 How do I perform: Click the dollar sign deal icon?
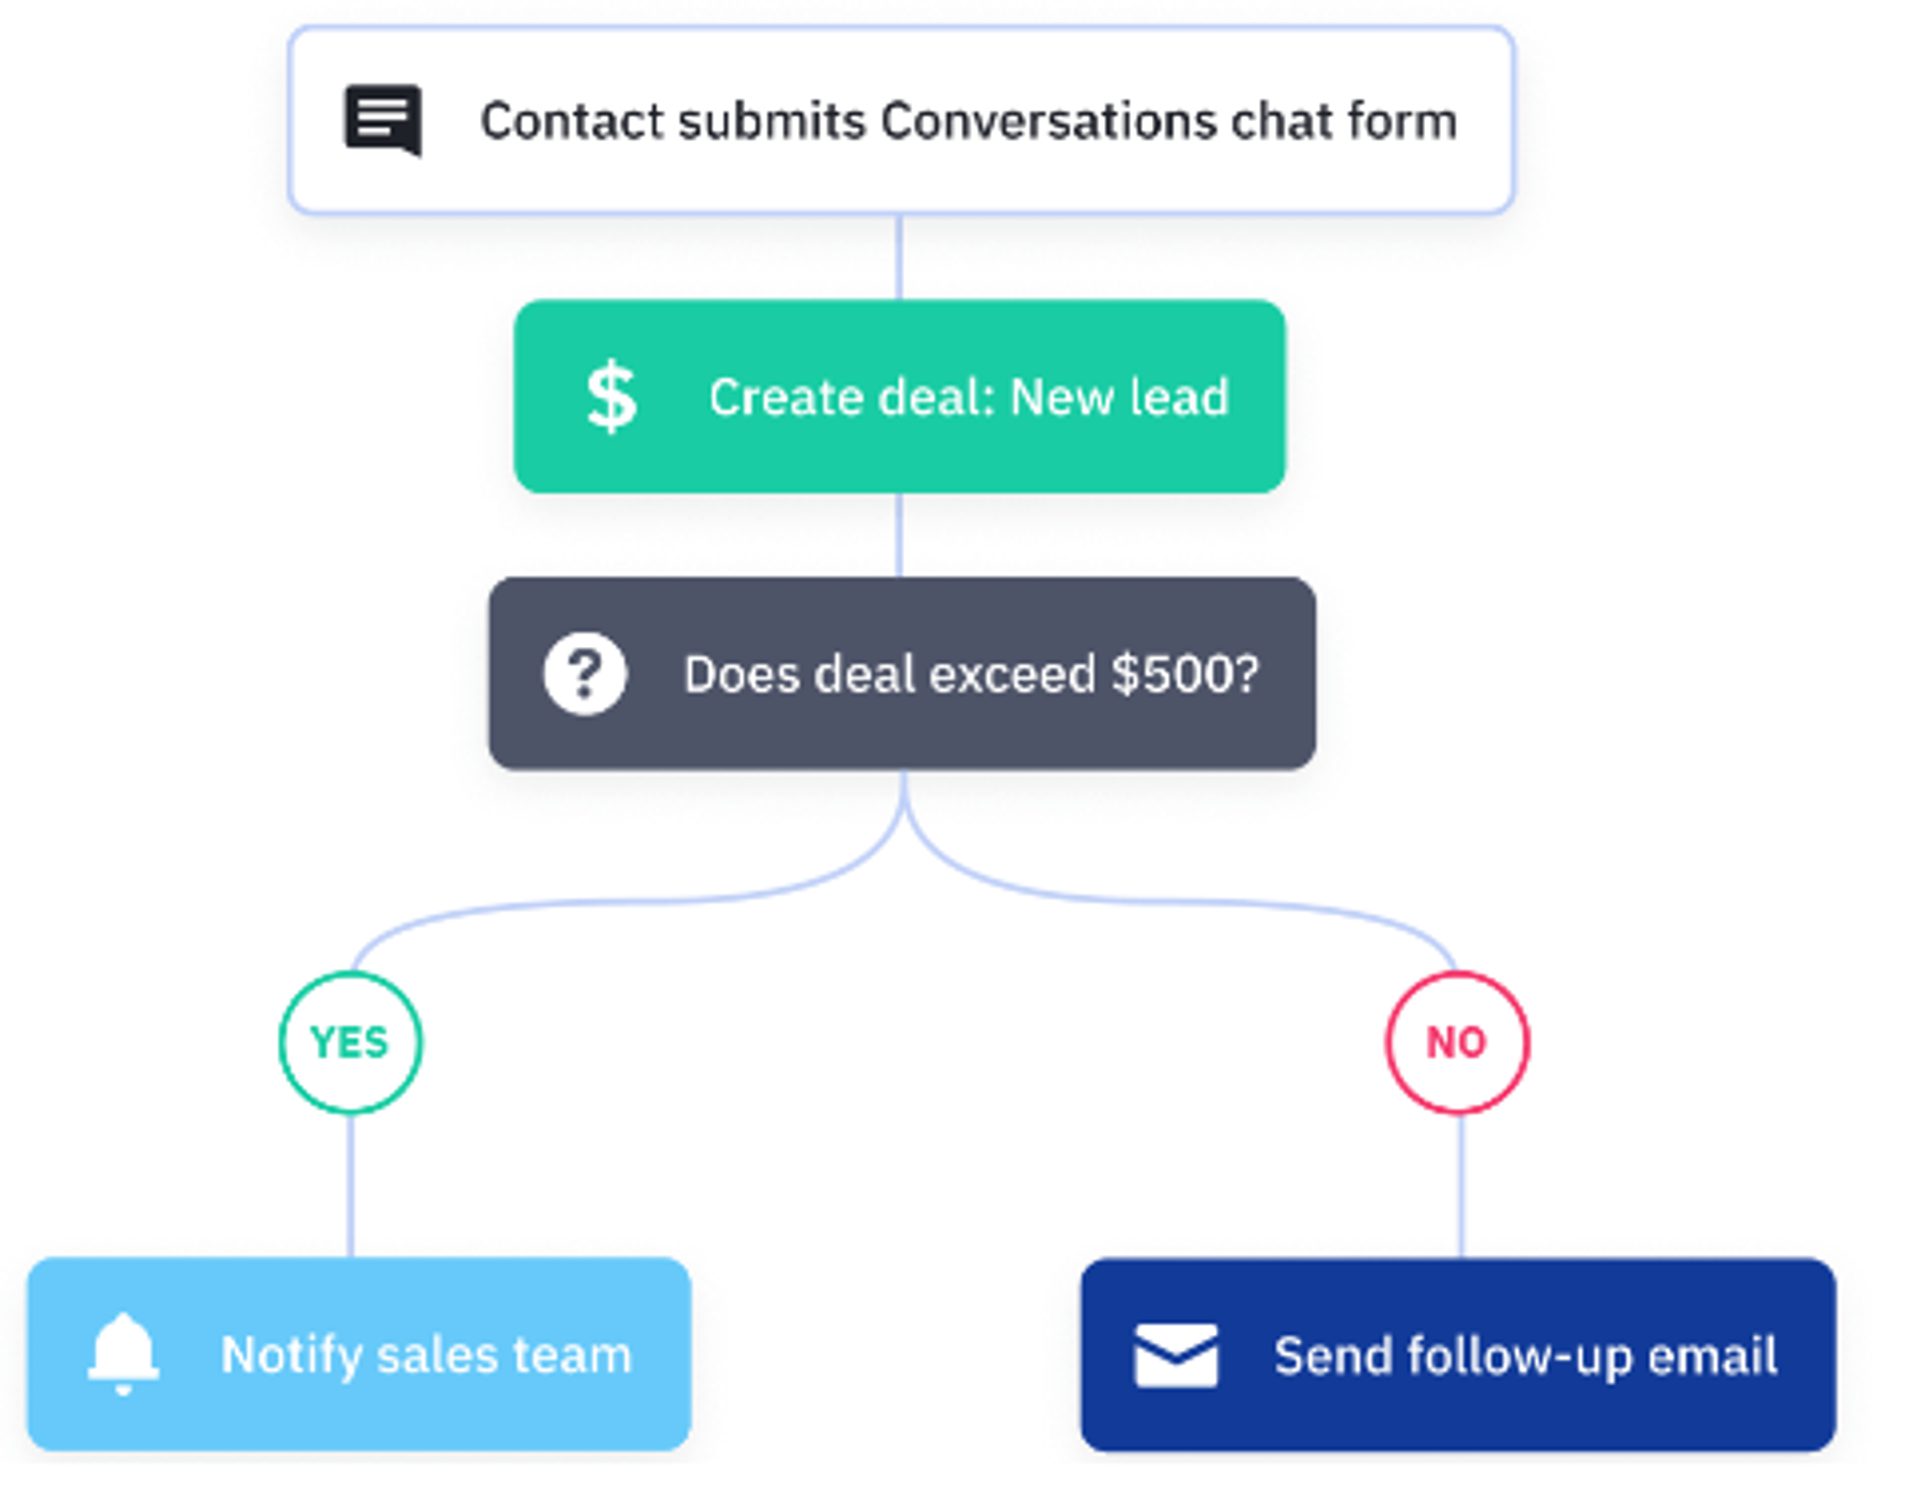(x=611, y=397)
